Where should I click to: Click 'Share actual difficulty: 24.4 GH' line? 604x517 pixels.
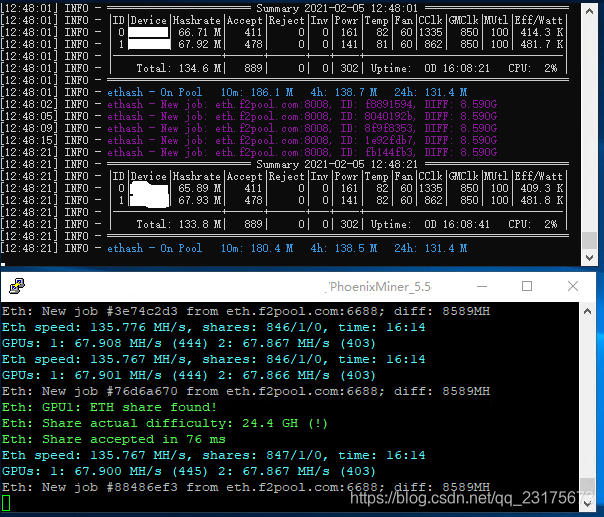coord(165,423)
